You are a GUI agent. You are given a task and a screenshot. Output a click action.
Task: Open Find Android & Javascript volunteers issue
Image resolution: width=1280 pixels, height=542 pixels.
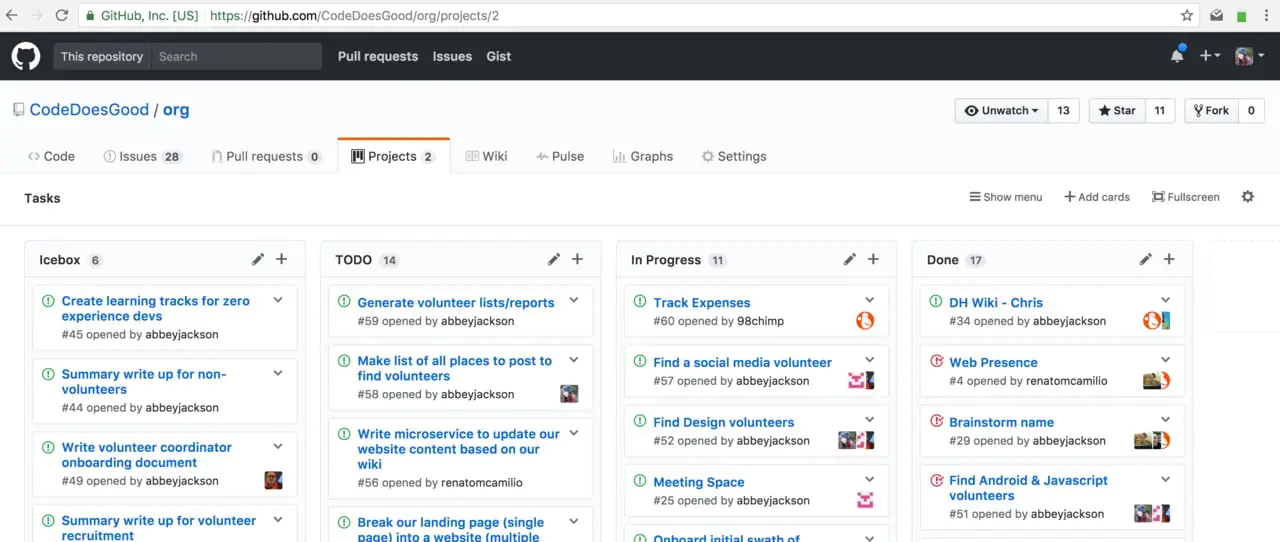[1028, 488]
